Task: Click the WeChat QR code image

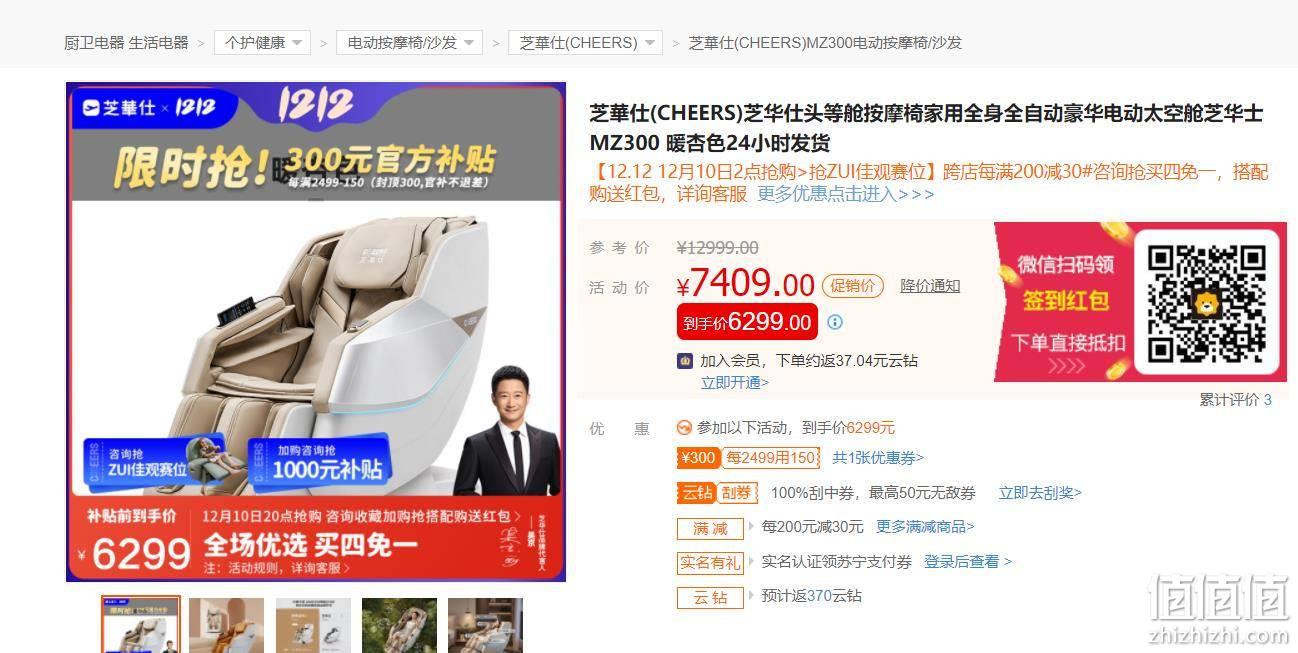Action: (x=1206, y=302)
